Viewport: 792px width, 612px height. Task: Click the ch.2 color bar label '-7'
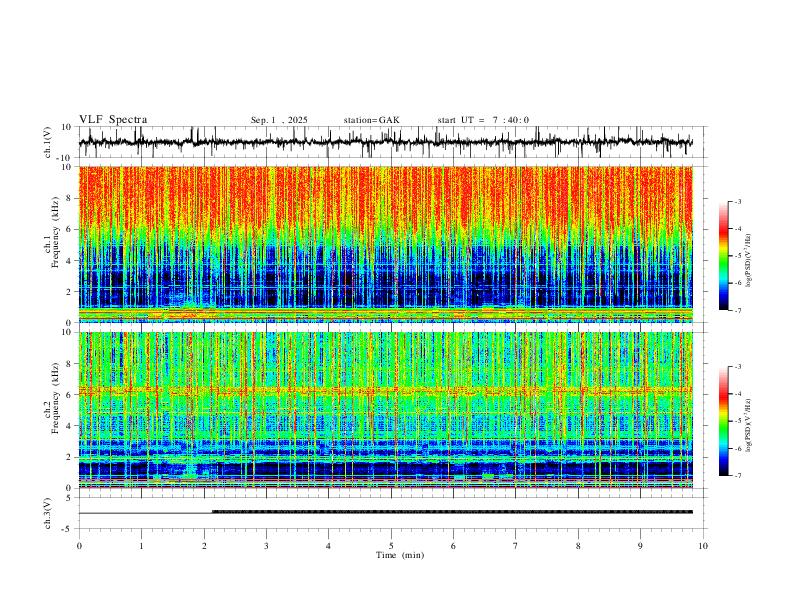737,475
